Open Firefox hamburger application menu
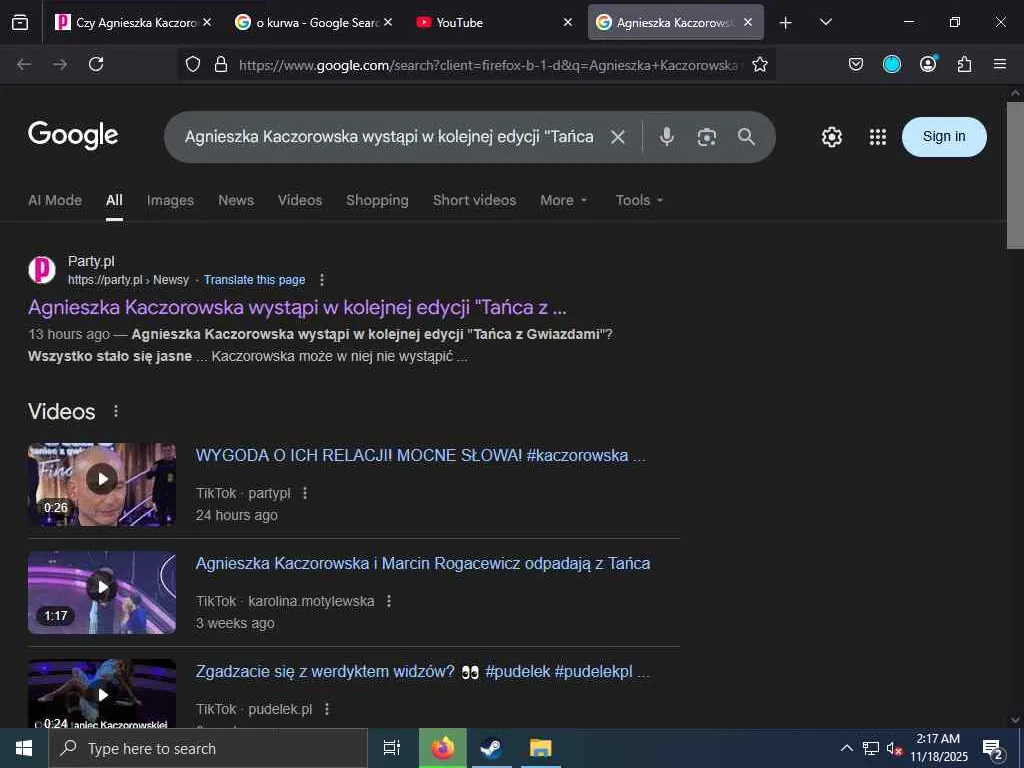1024x768 pixels. tap(1000, 64)
